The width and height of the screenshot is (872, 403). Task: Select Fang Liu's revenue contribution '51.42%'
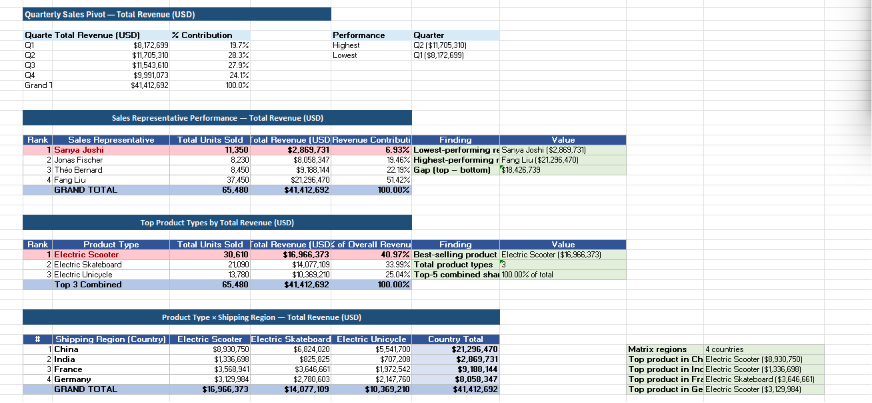371,180
